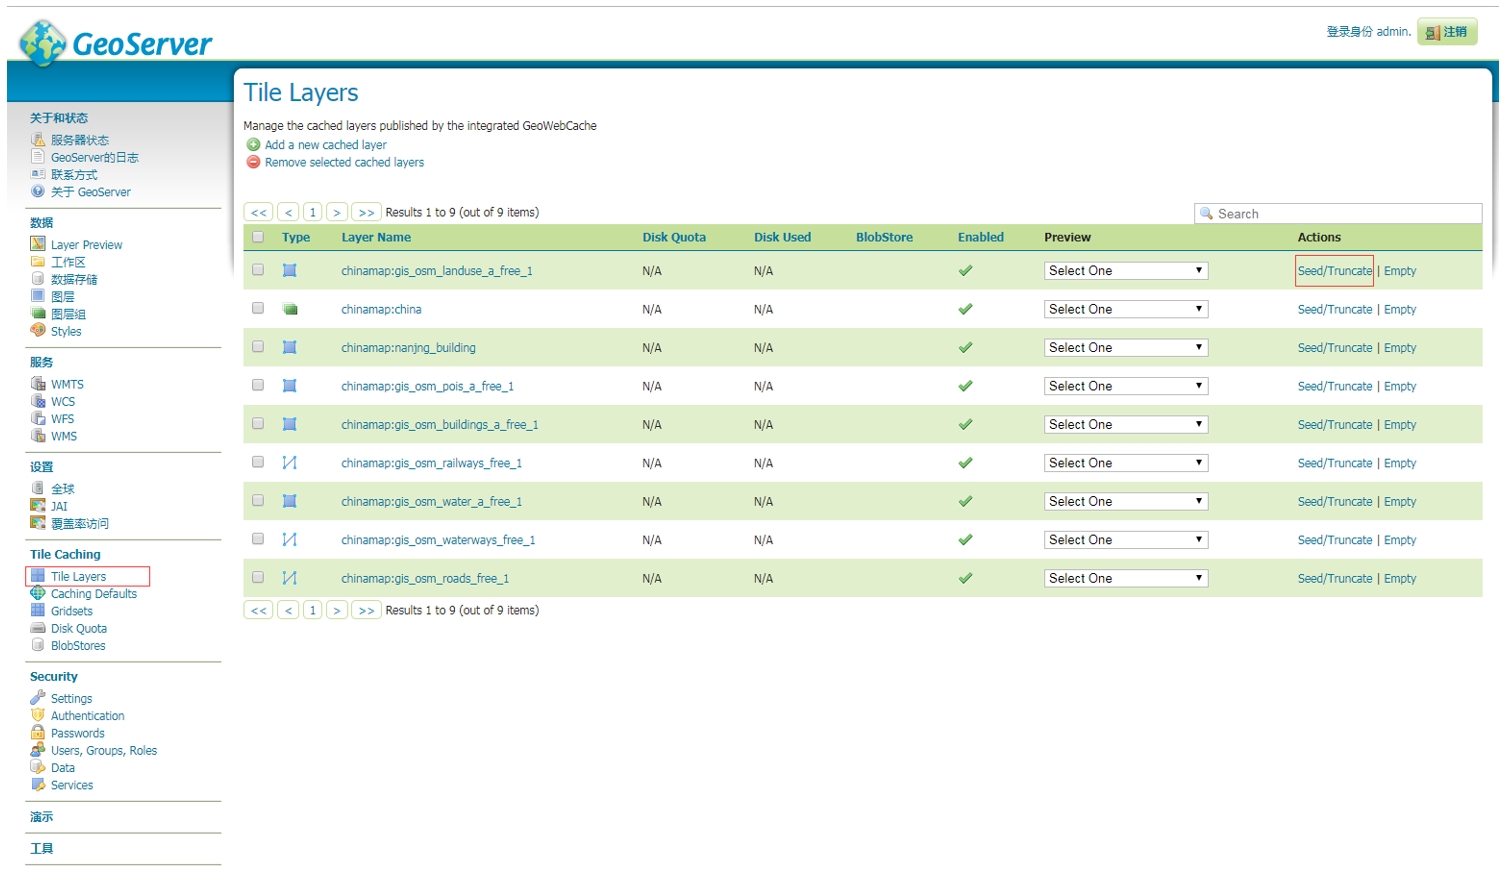Click the red Remove selected cached layers icon
Screen dimensions: 1508x883
coord(253,162)
